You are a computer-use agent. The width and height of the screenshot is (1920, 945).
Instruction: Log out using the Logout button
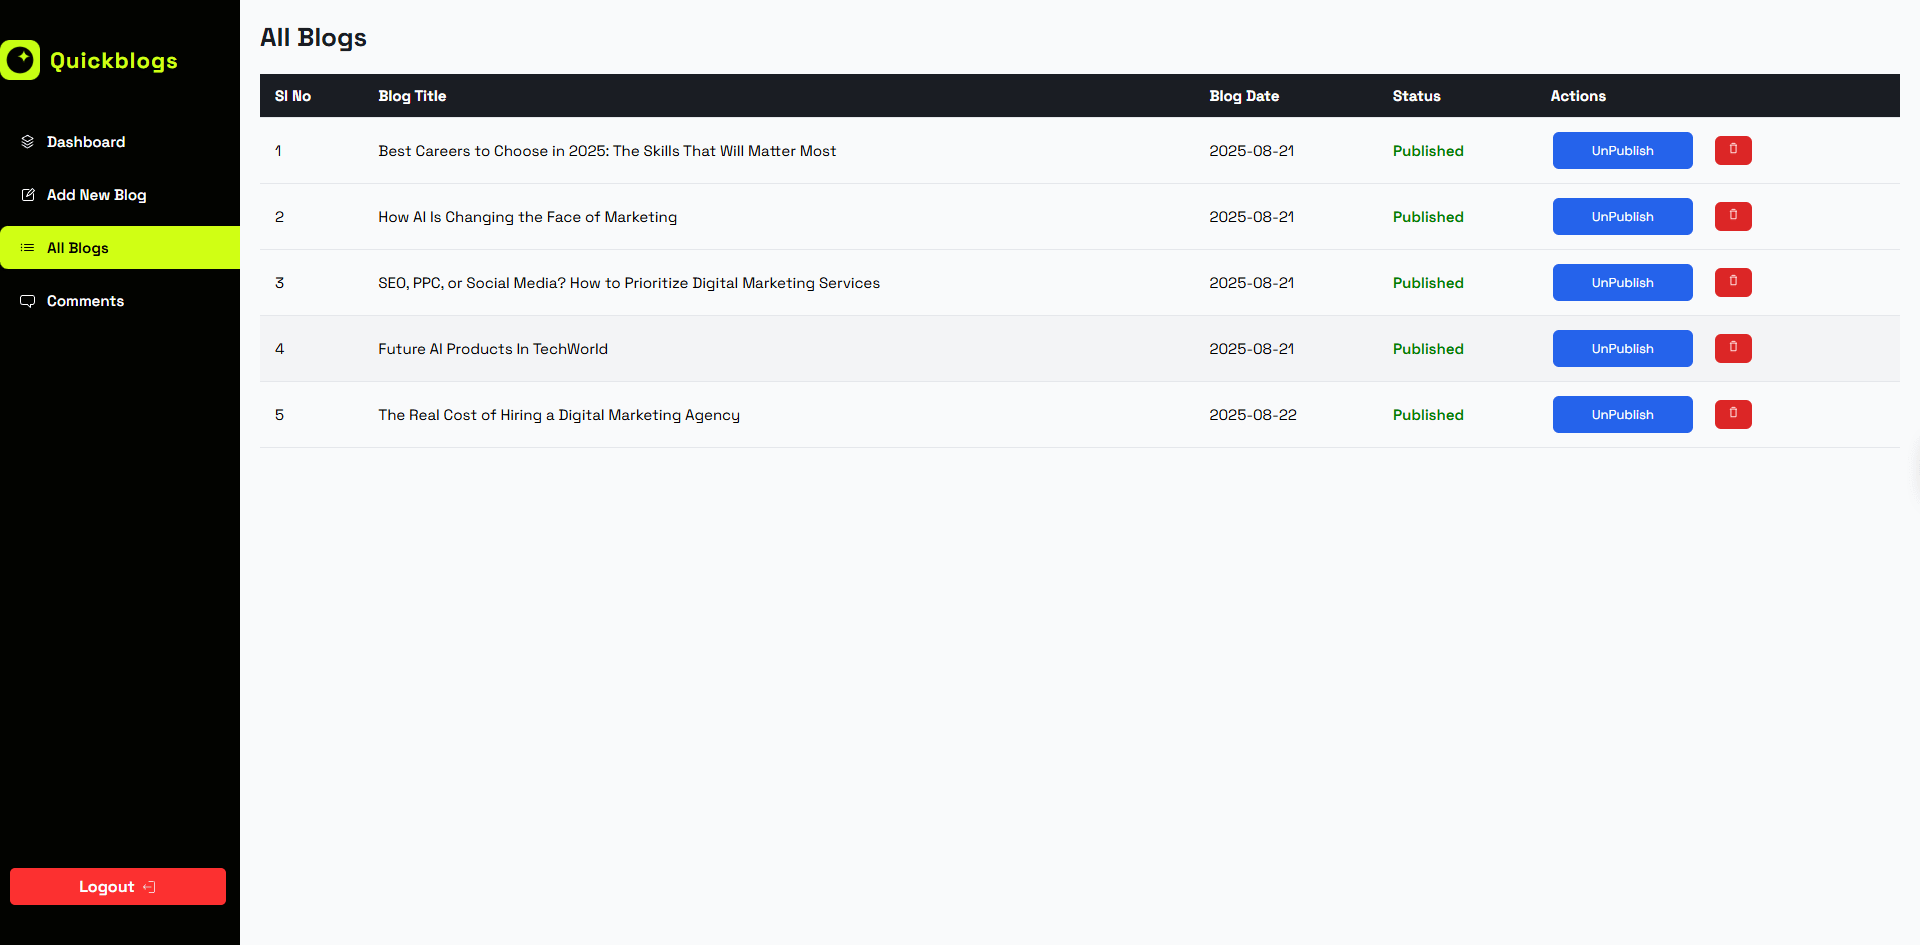click(117, 886)
